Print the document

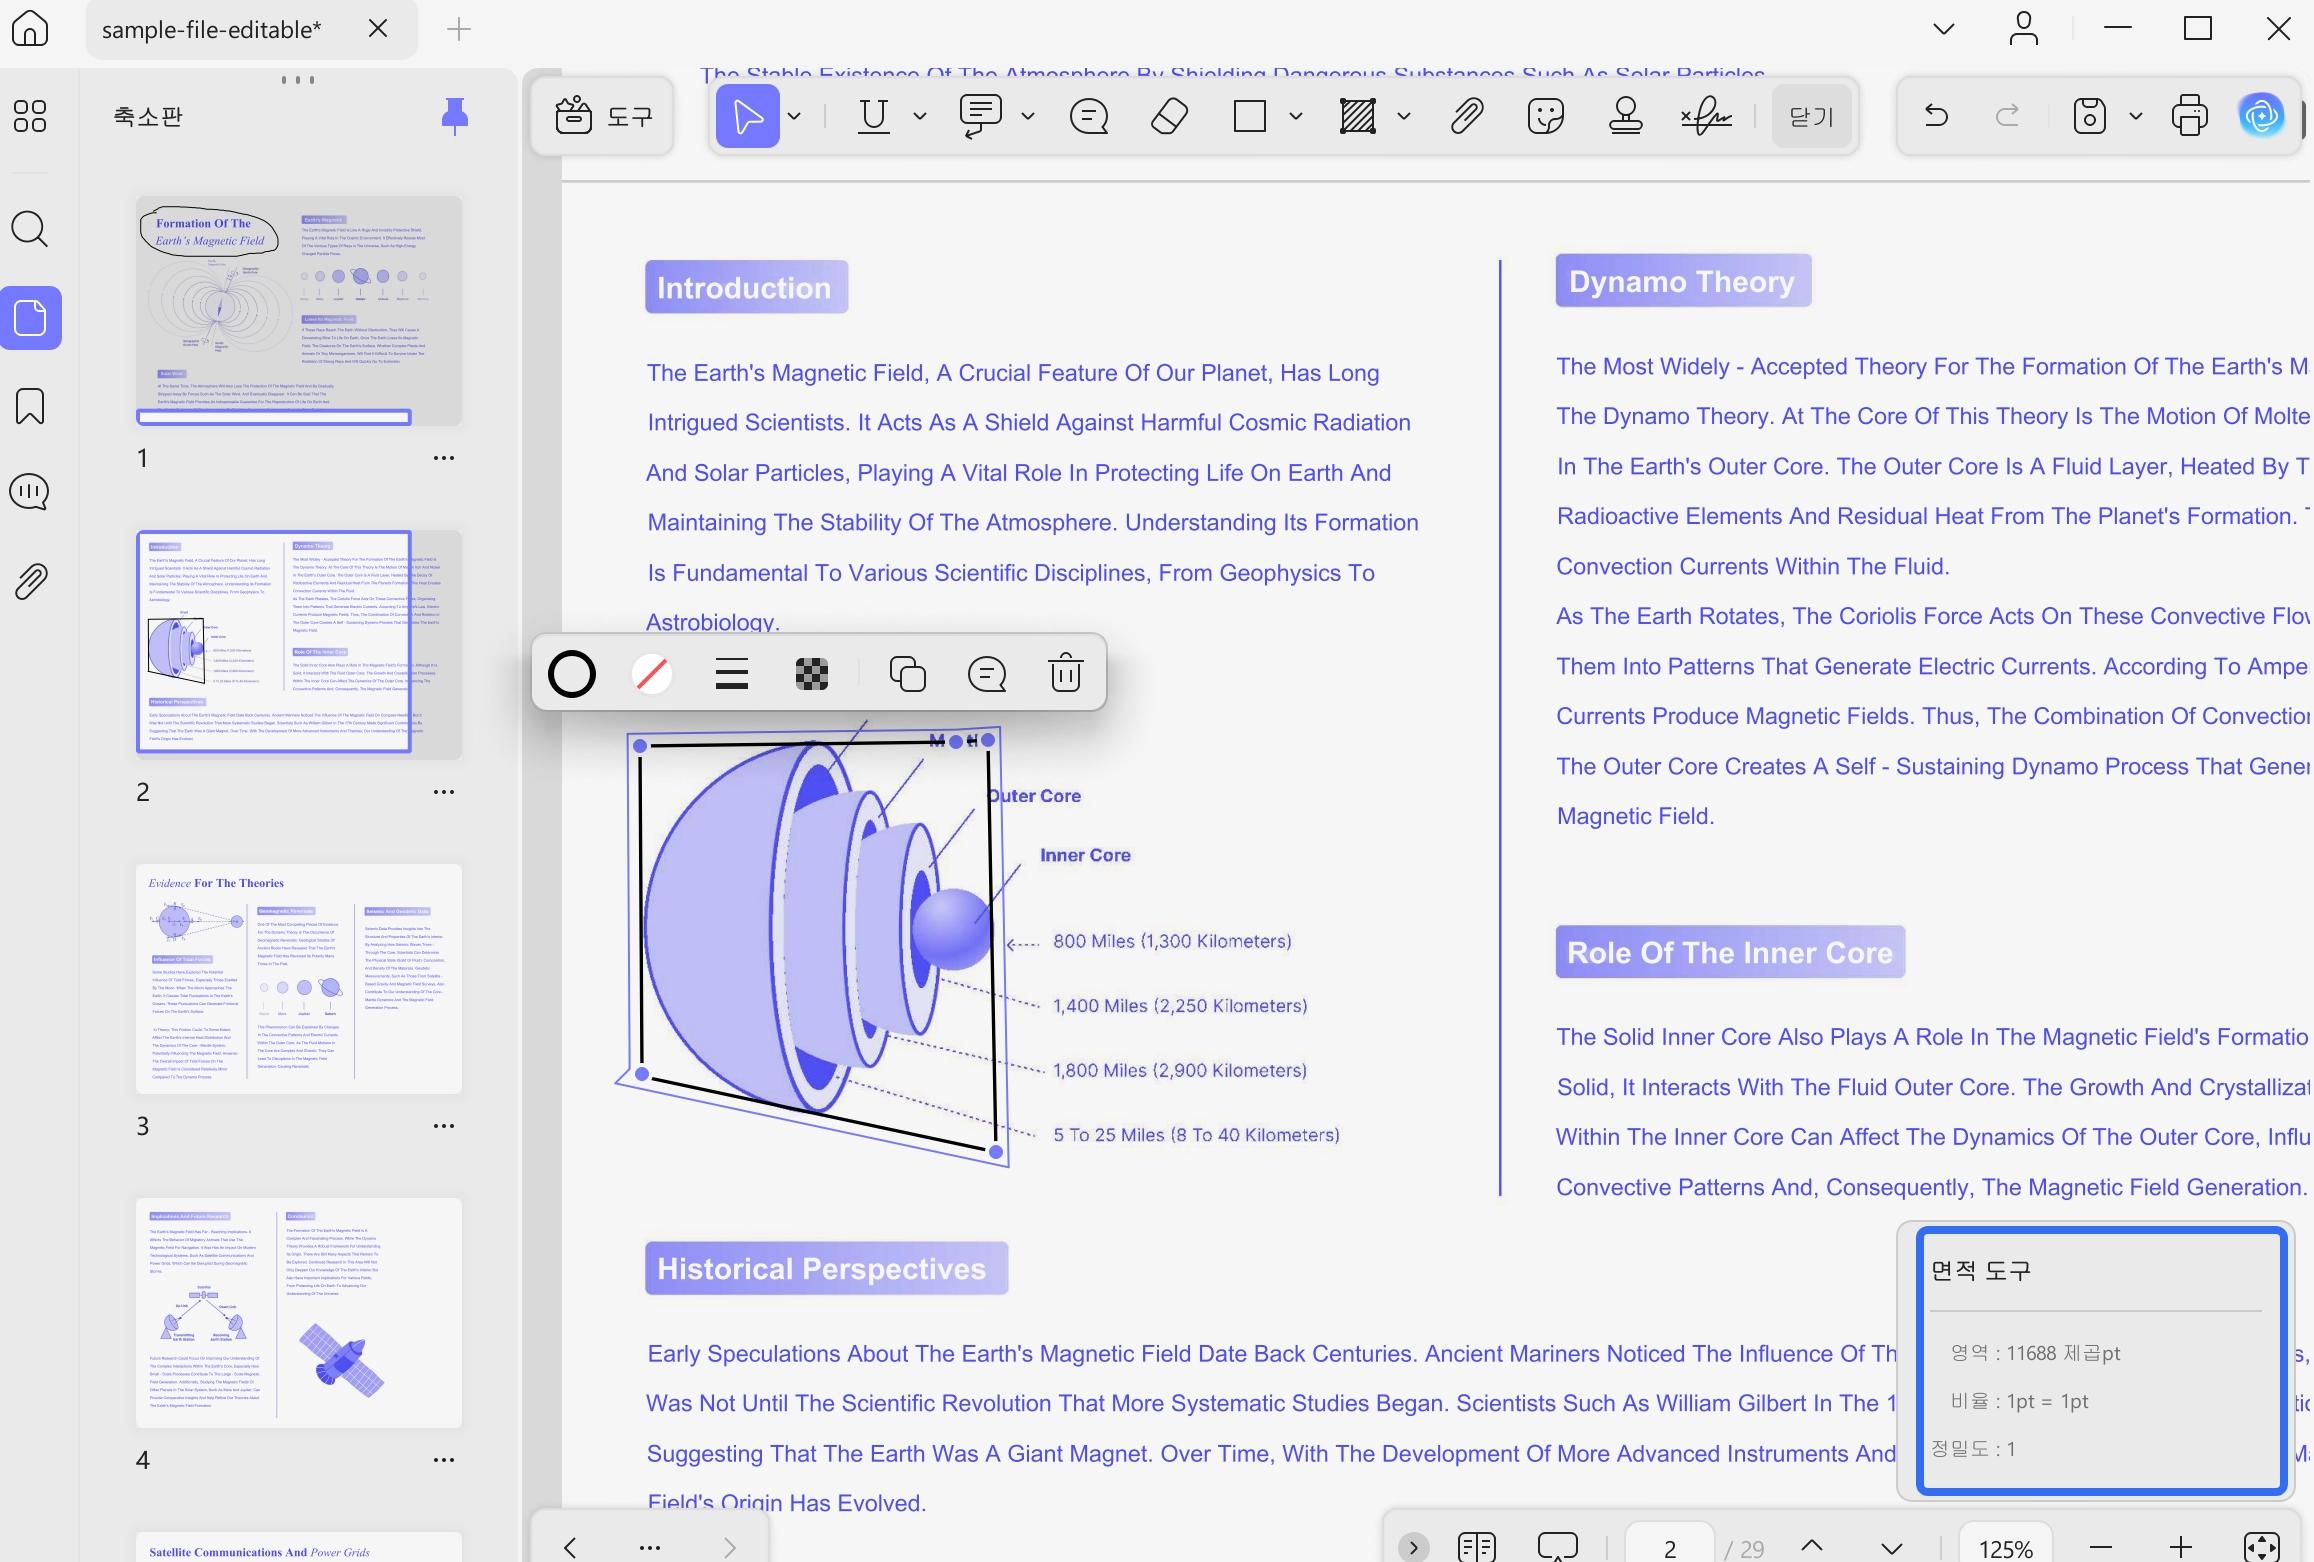pos(2189,116)
